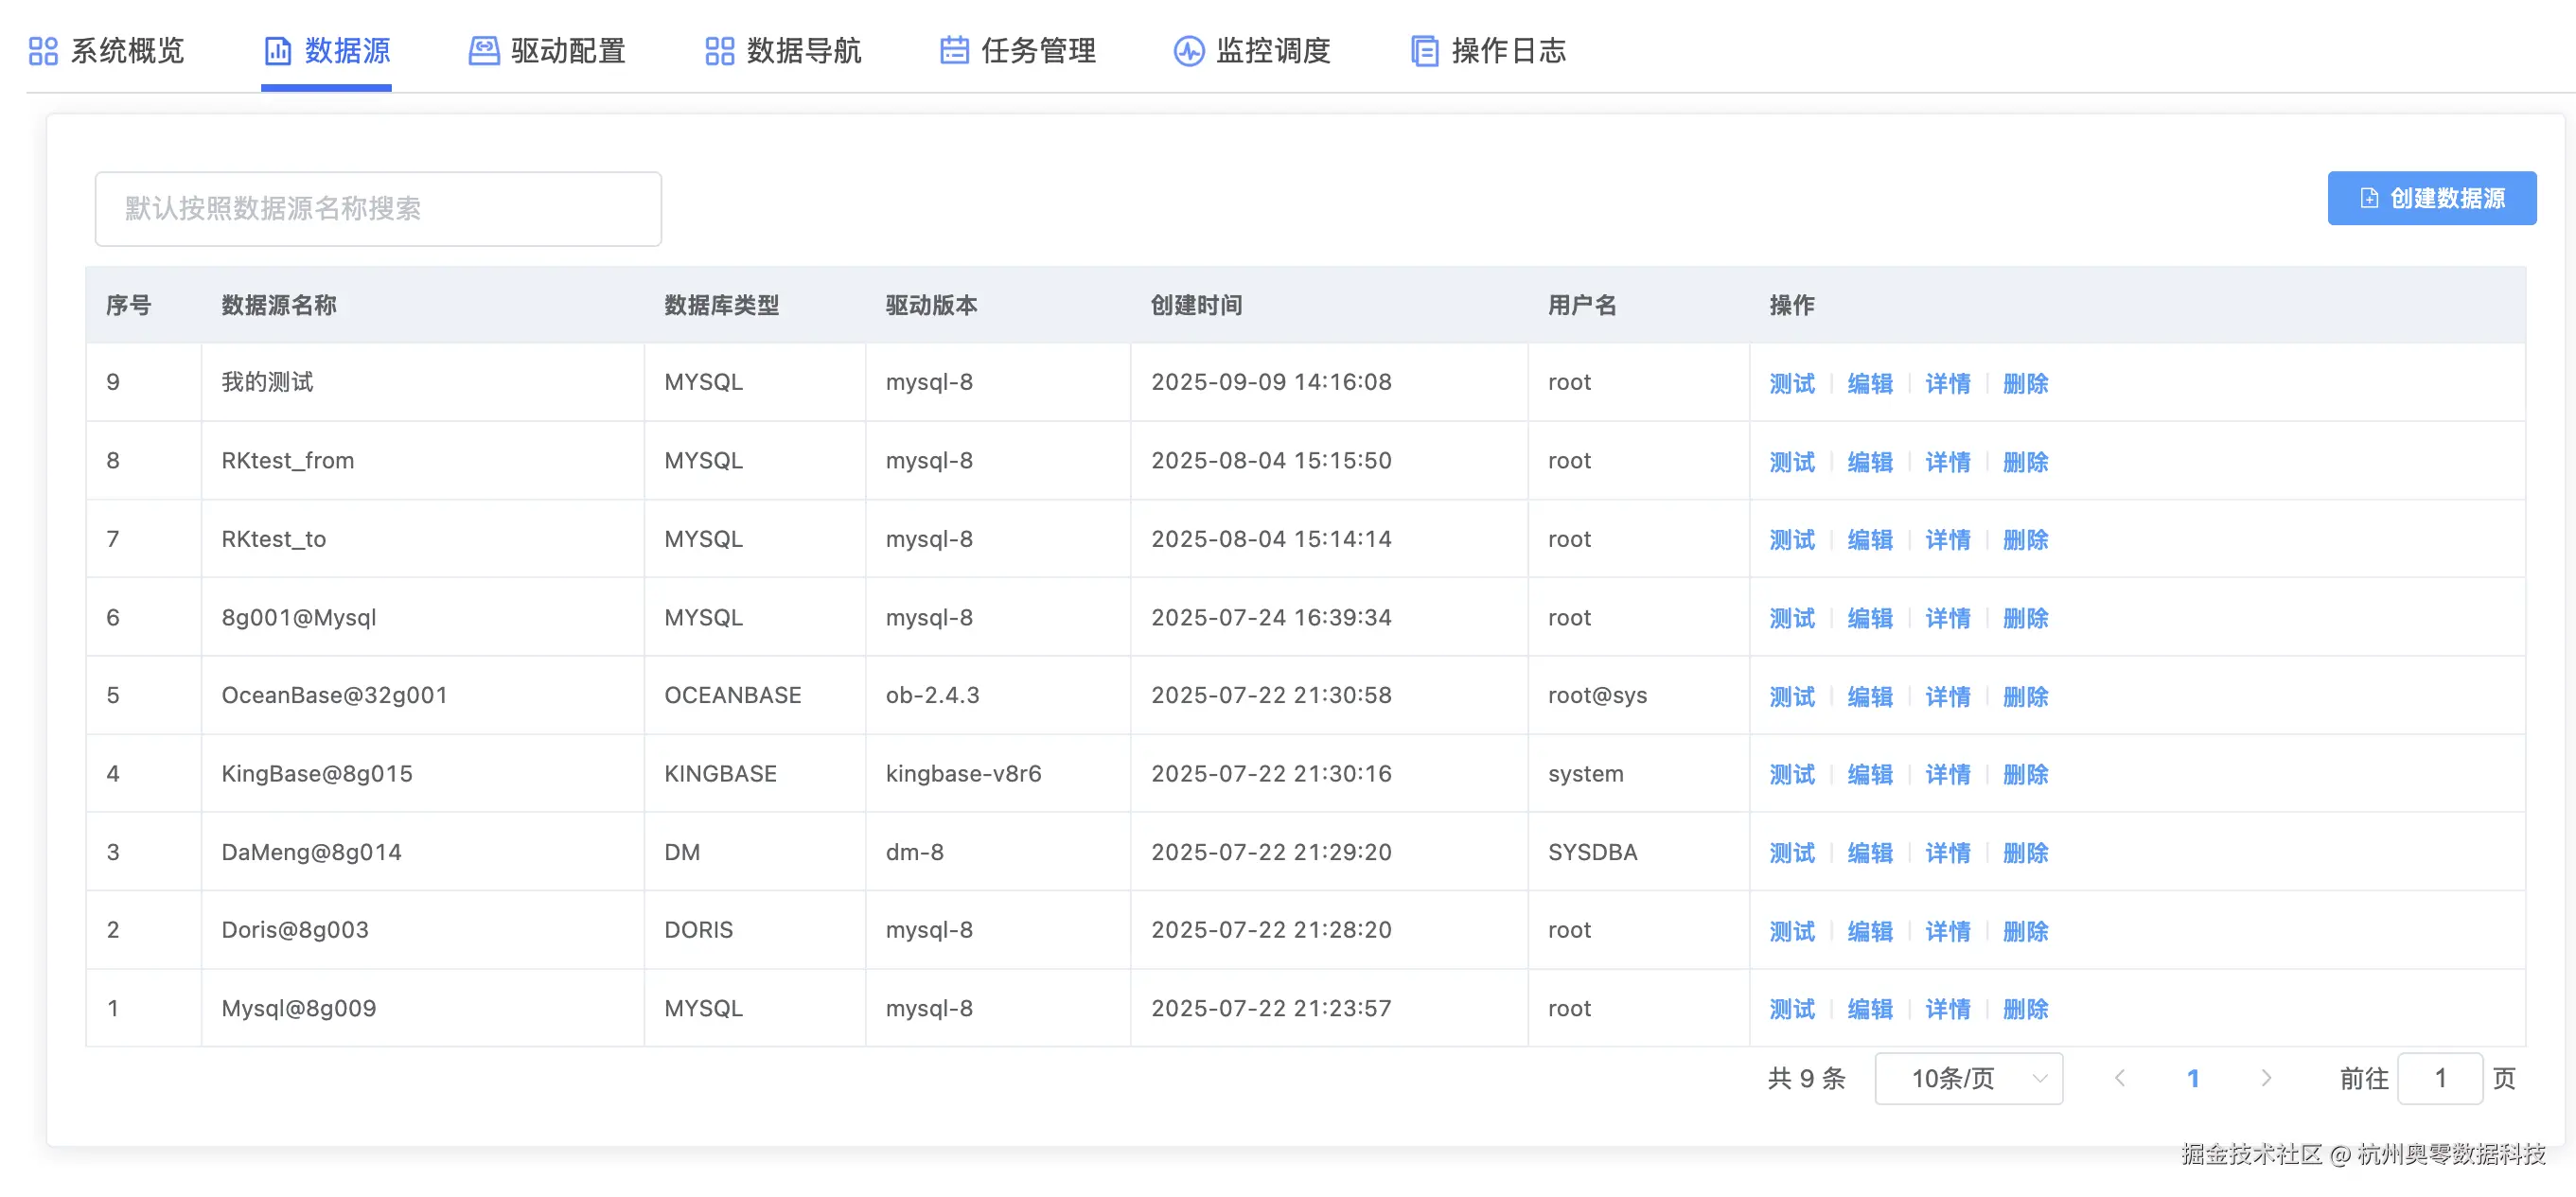
Task: Click 测试 for the 我的测试 datasource
Action: click(1791, 383)
